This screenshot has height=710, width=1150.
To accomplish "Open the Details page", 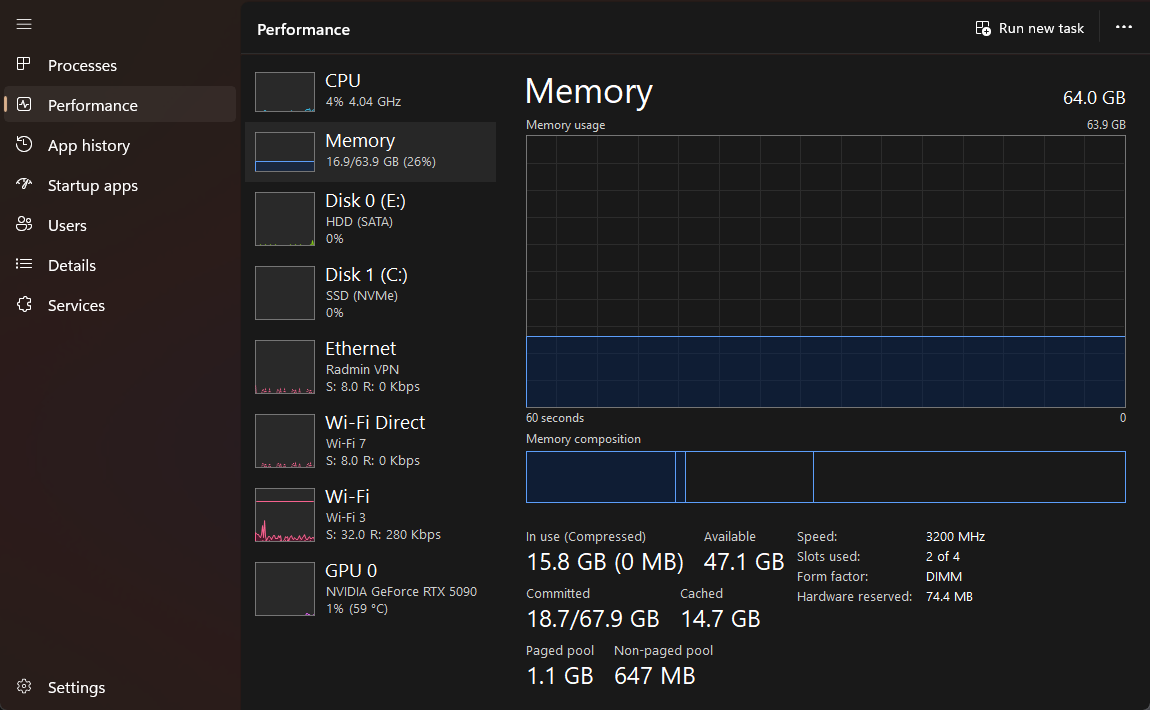I will click(120, 265).
